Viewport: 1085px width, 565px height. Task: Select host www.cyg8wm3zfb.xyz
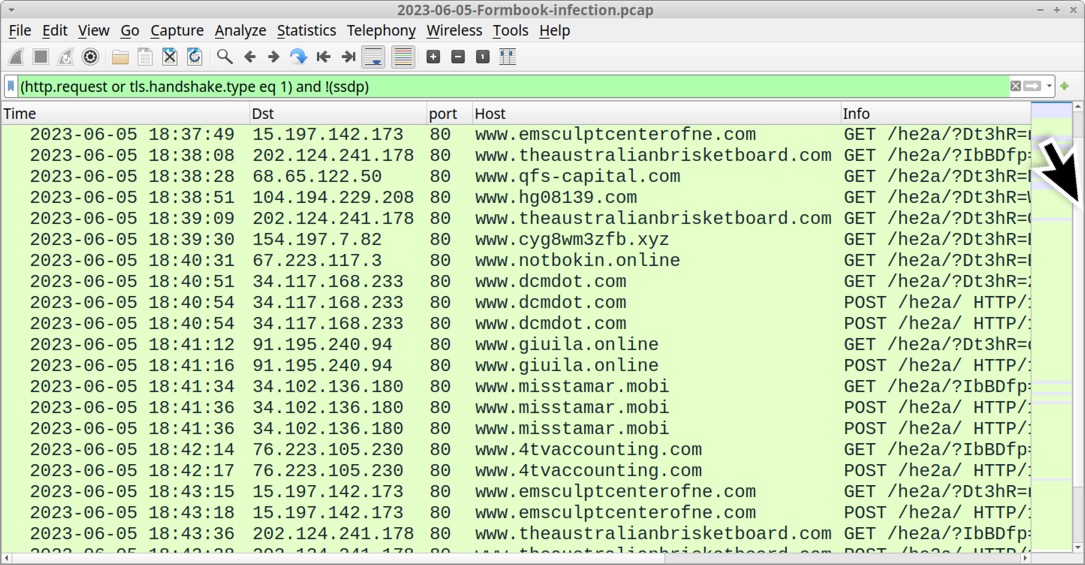pos(572,239)
